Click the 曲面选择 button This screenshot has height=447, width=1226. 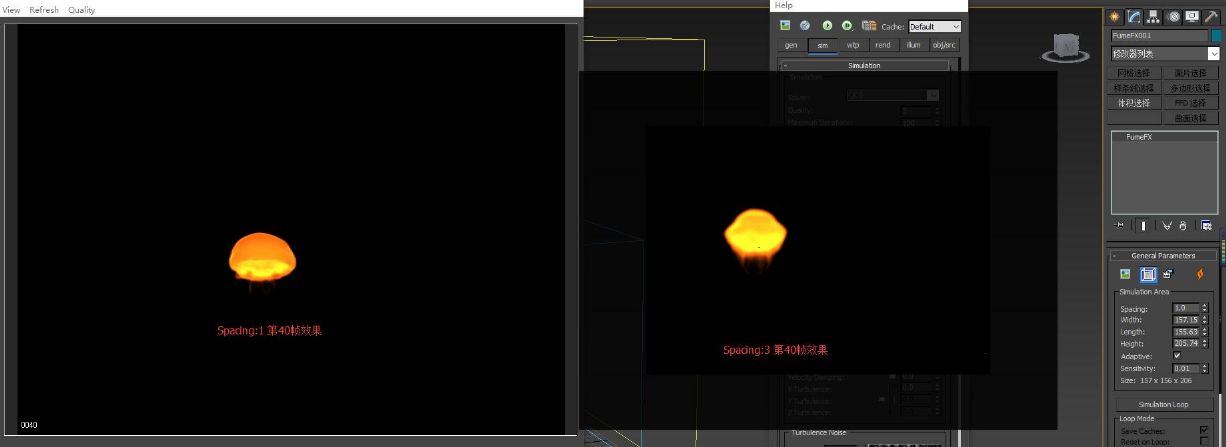1190,118
